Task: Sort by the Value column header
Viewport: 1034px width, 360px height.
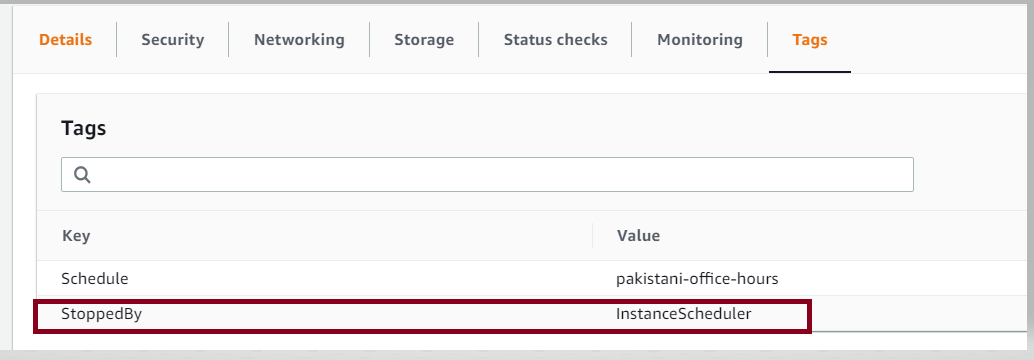Action: (638, 235)
